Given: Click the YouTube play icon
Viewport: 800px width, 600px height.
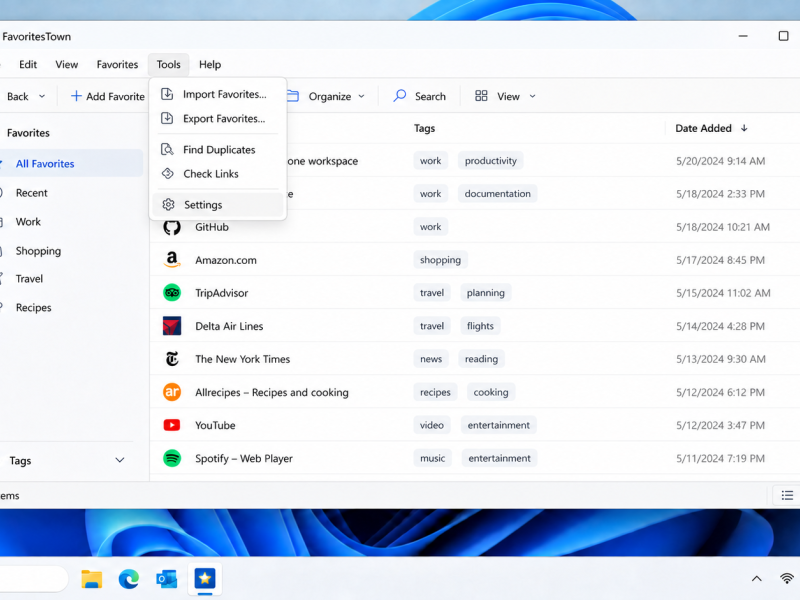Looking at the screenshot, I should coord(172,425).
